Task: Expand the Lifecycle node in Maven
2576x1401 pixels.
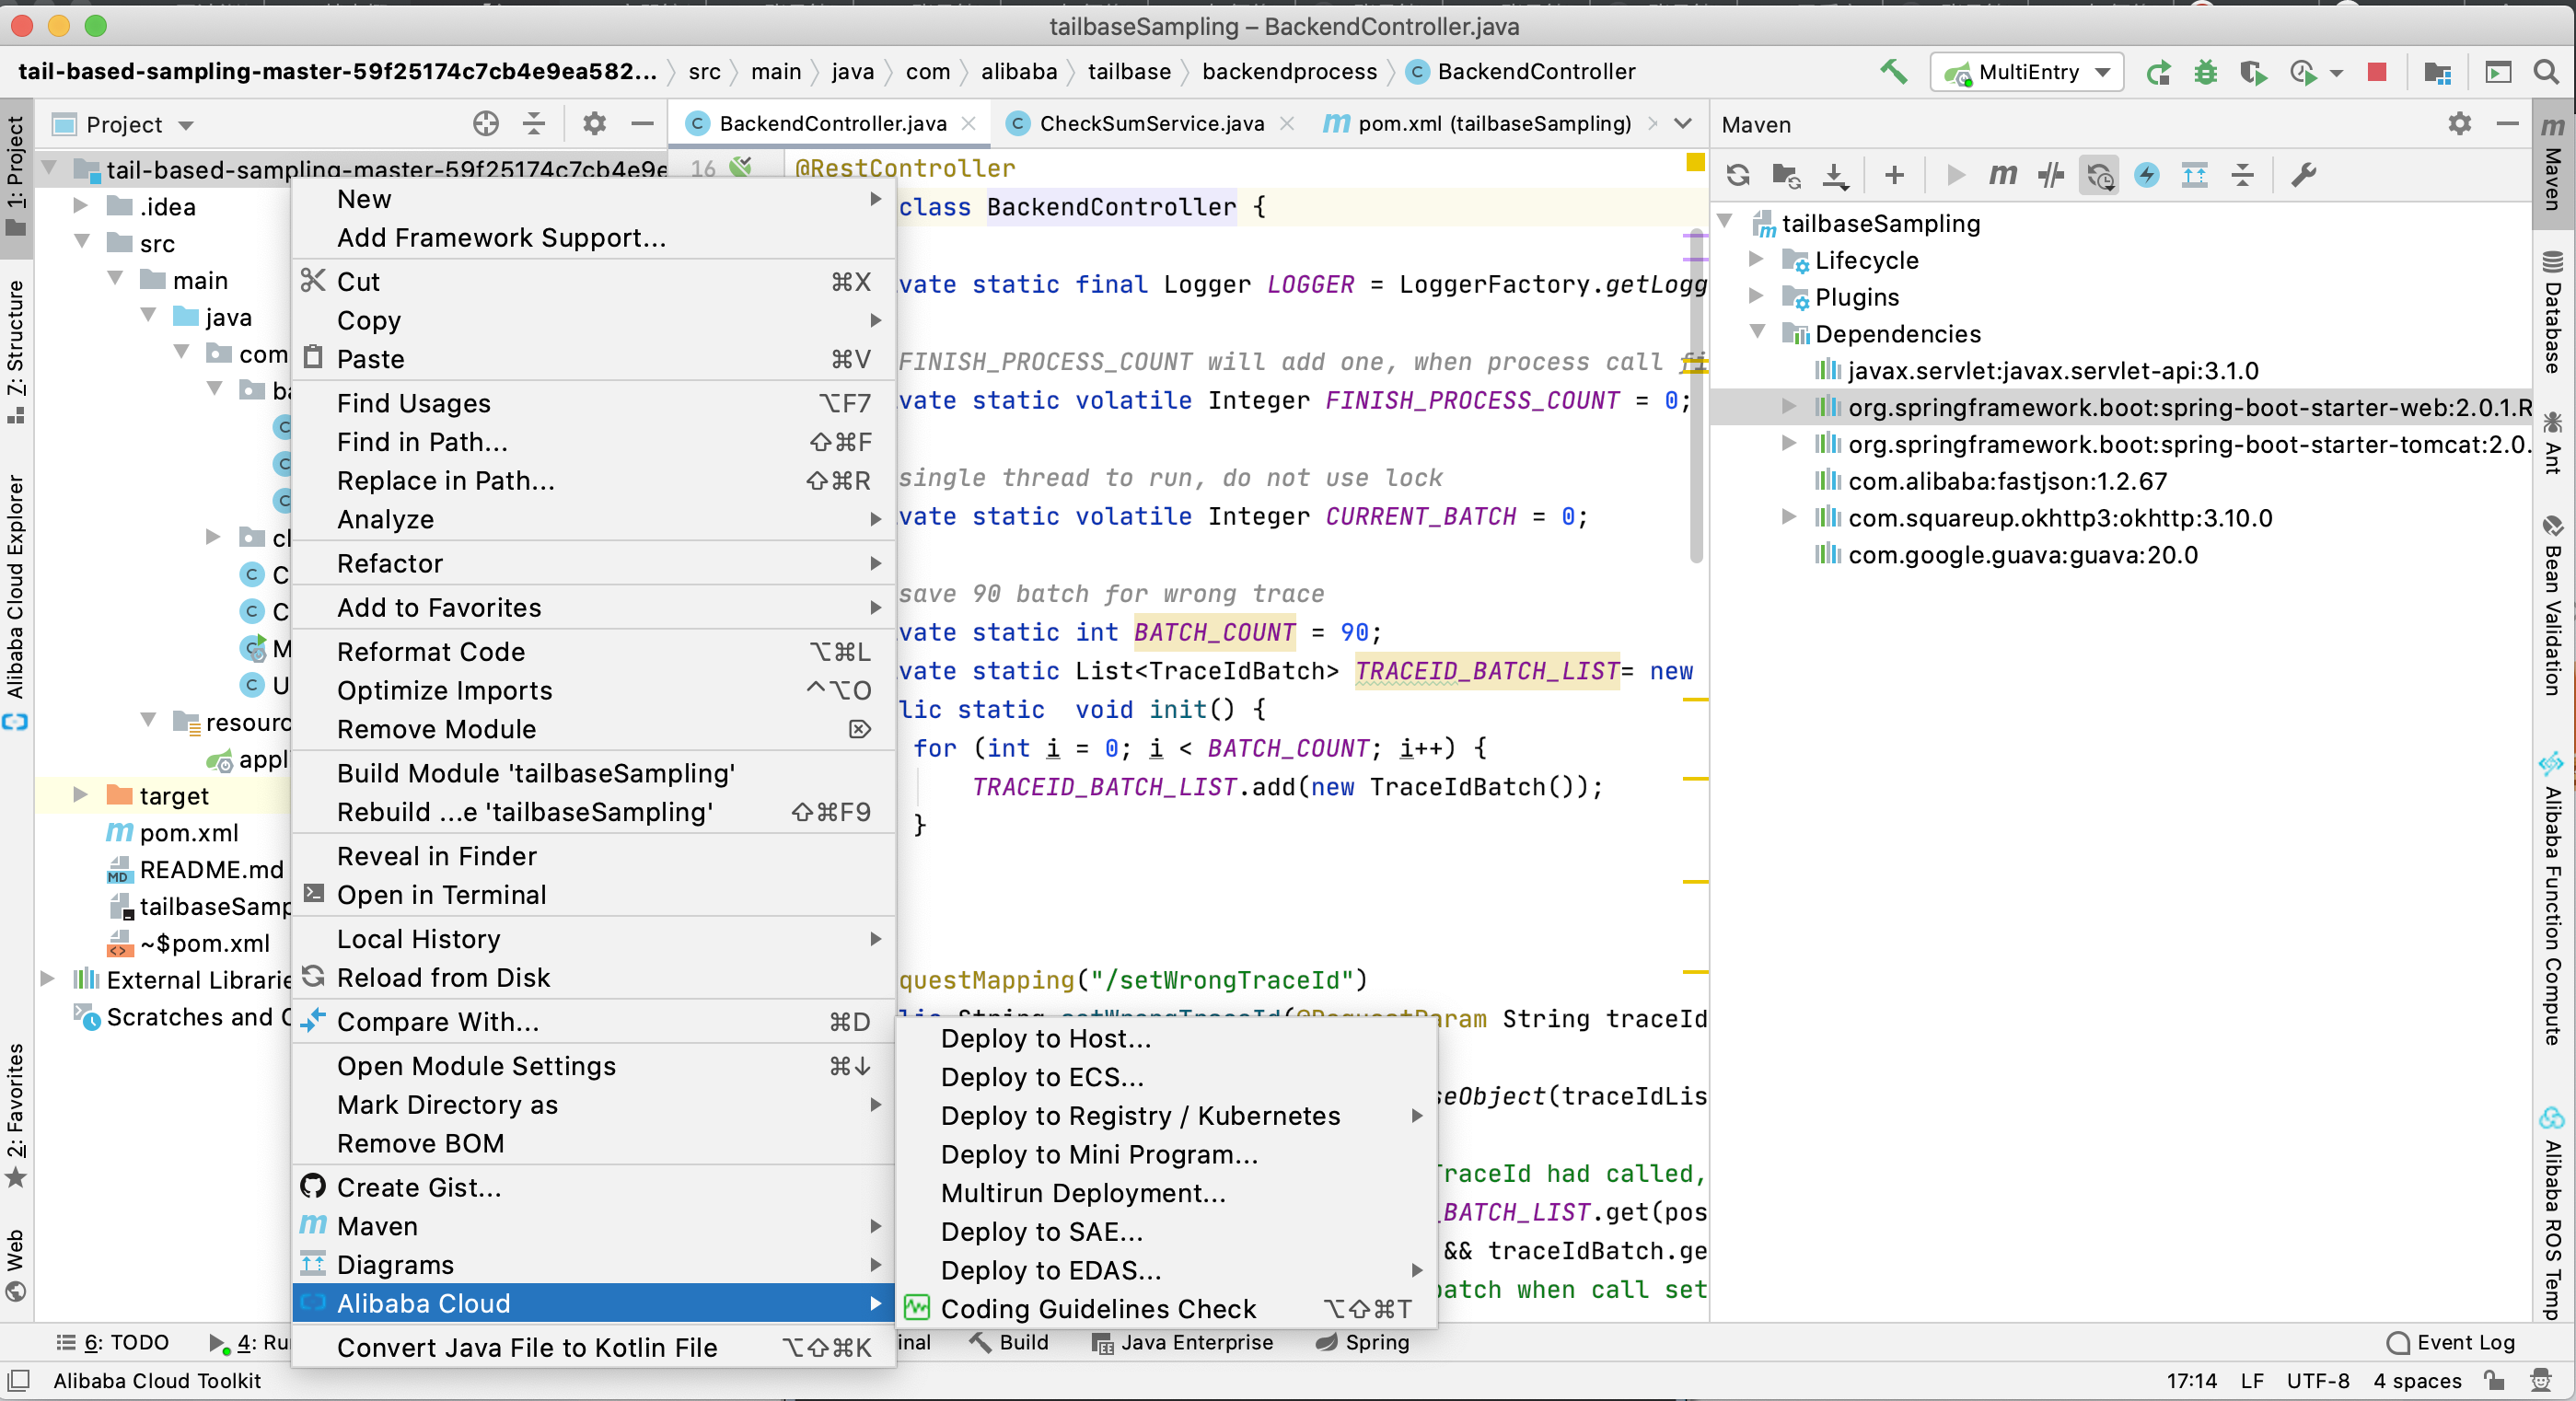Action: [x=1756, y=260]
